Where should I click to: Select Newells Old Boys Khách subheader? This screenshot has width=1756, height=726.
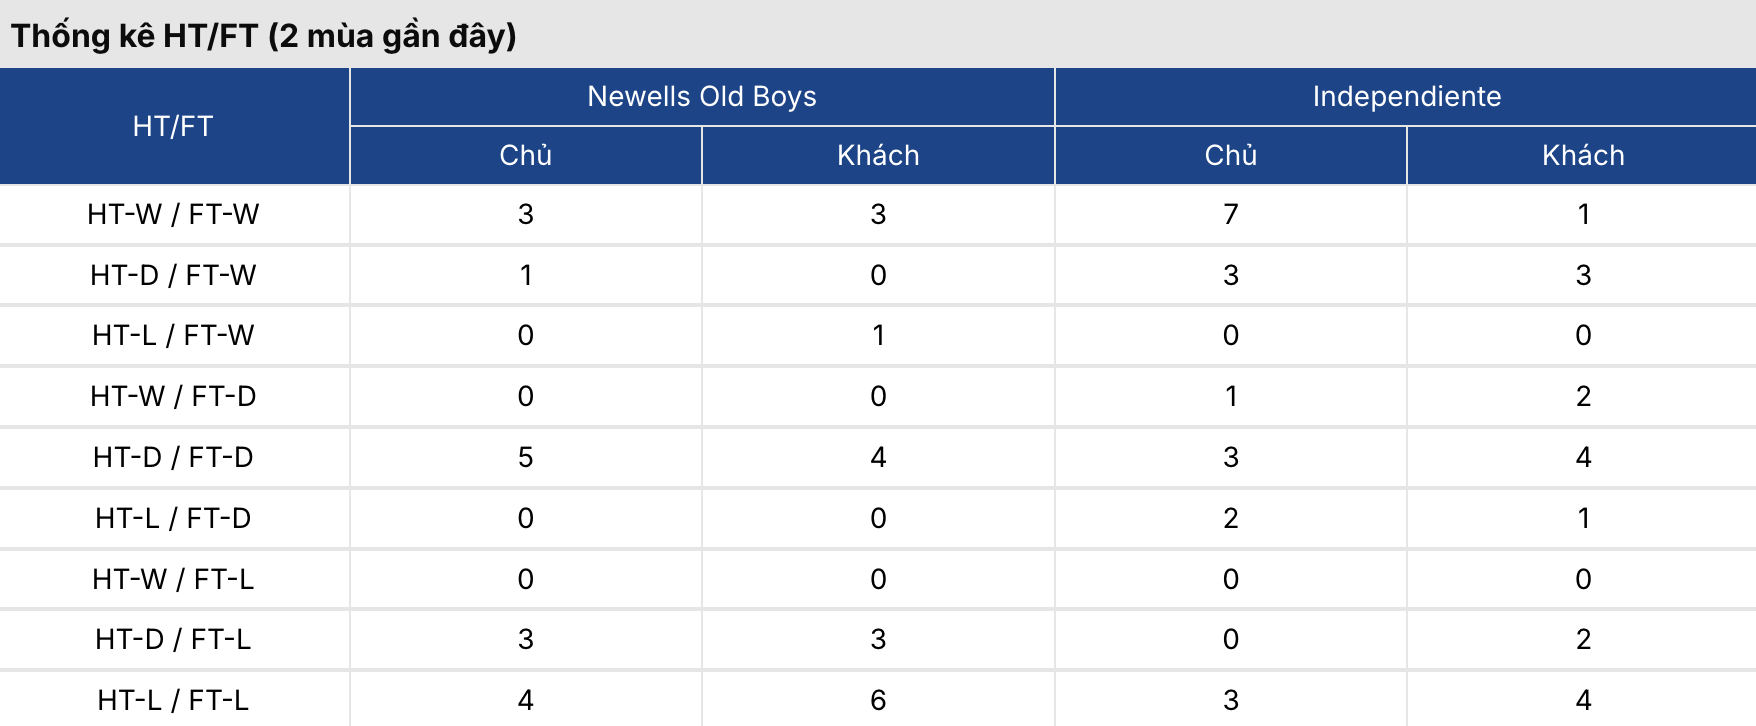tap(878, 156)
